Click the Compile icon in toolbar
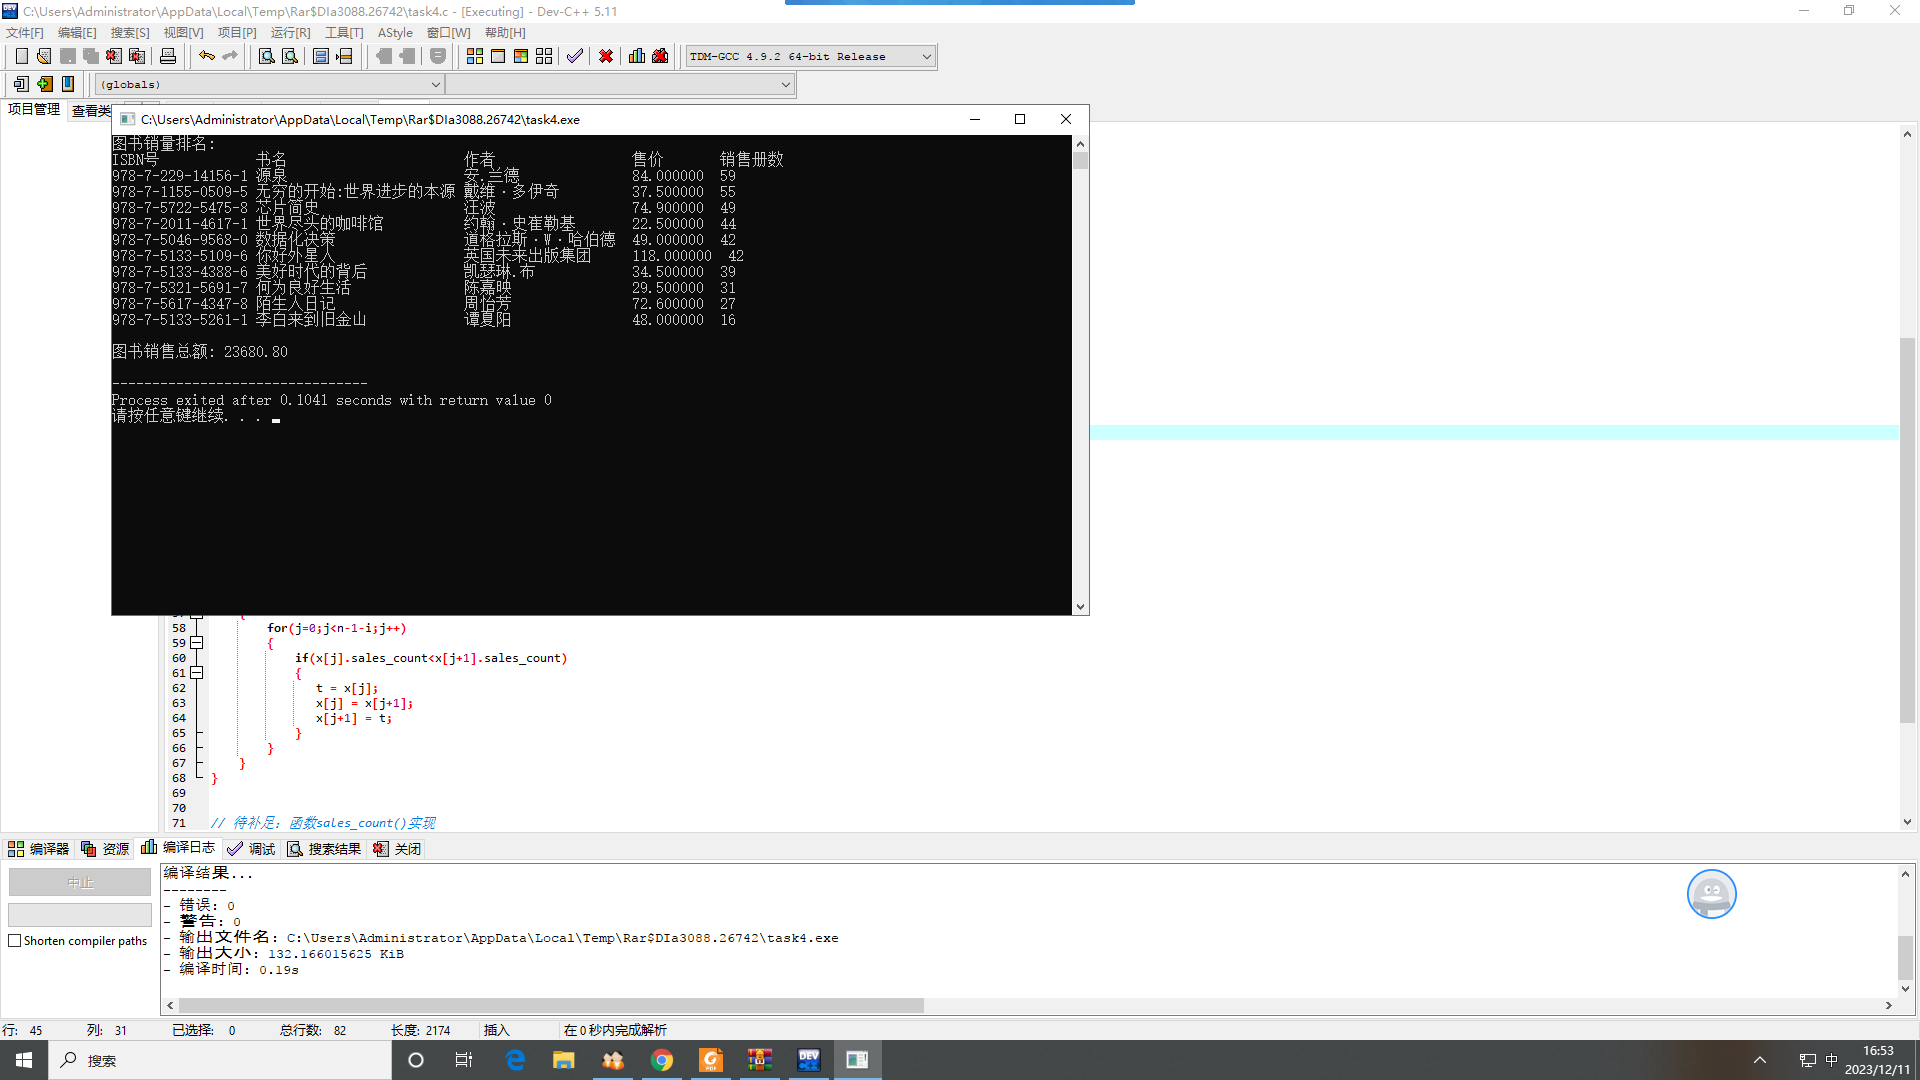Viewport: 1920px width, 1080px height. pos(474,56)
